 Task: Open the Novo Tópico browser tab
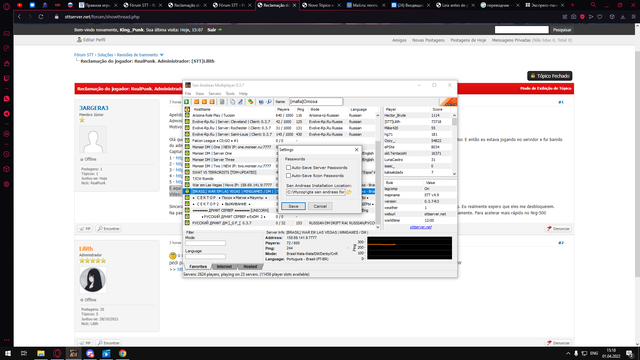coord(321,5)
